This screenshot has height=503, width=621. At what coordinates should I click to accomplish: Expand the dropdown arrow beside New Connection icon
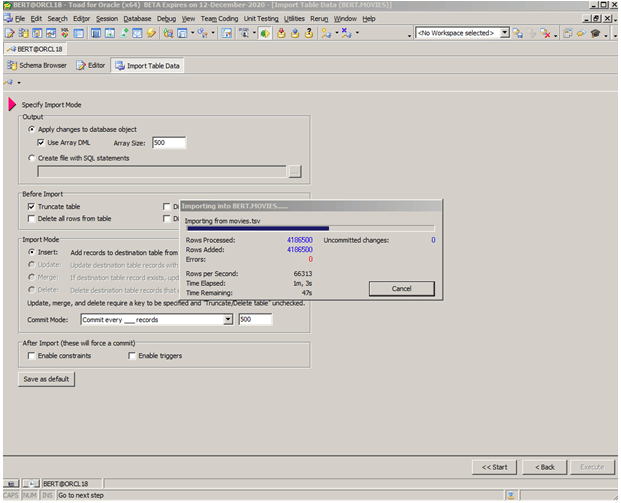pos(337,32)
